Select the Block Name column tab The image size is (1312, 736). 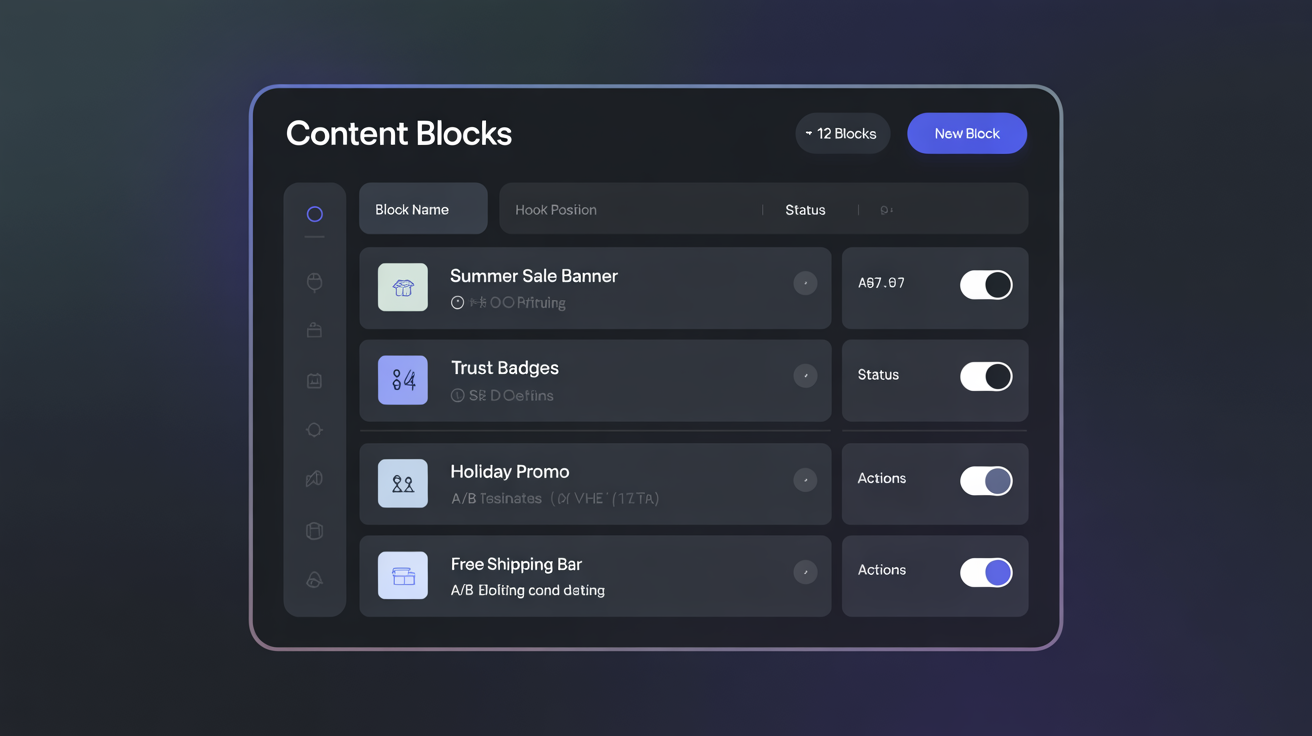(423, 209)
